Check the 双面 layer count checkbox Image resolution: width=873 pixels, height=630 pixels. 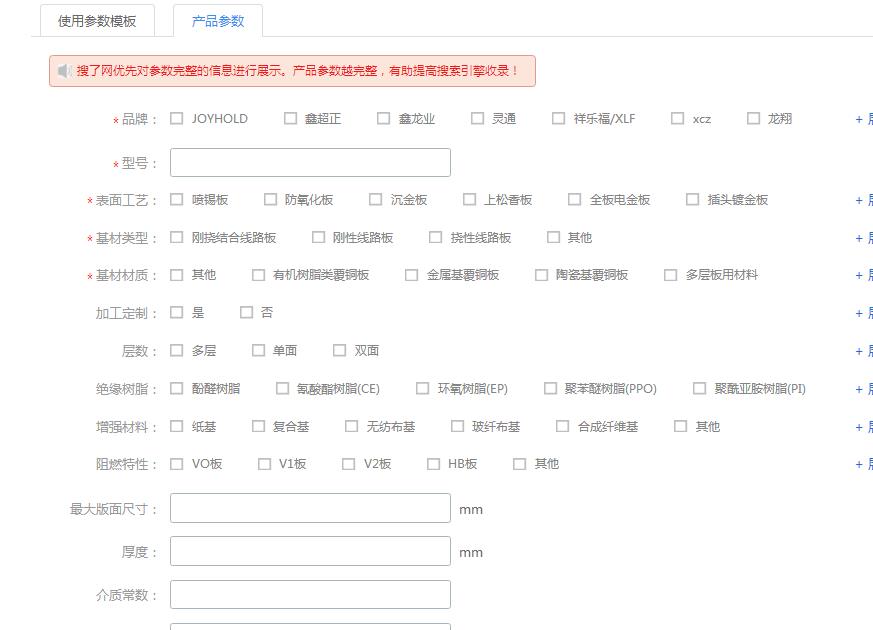(339, 350)
